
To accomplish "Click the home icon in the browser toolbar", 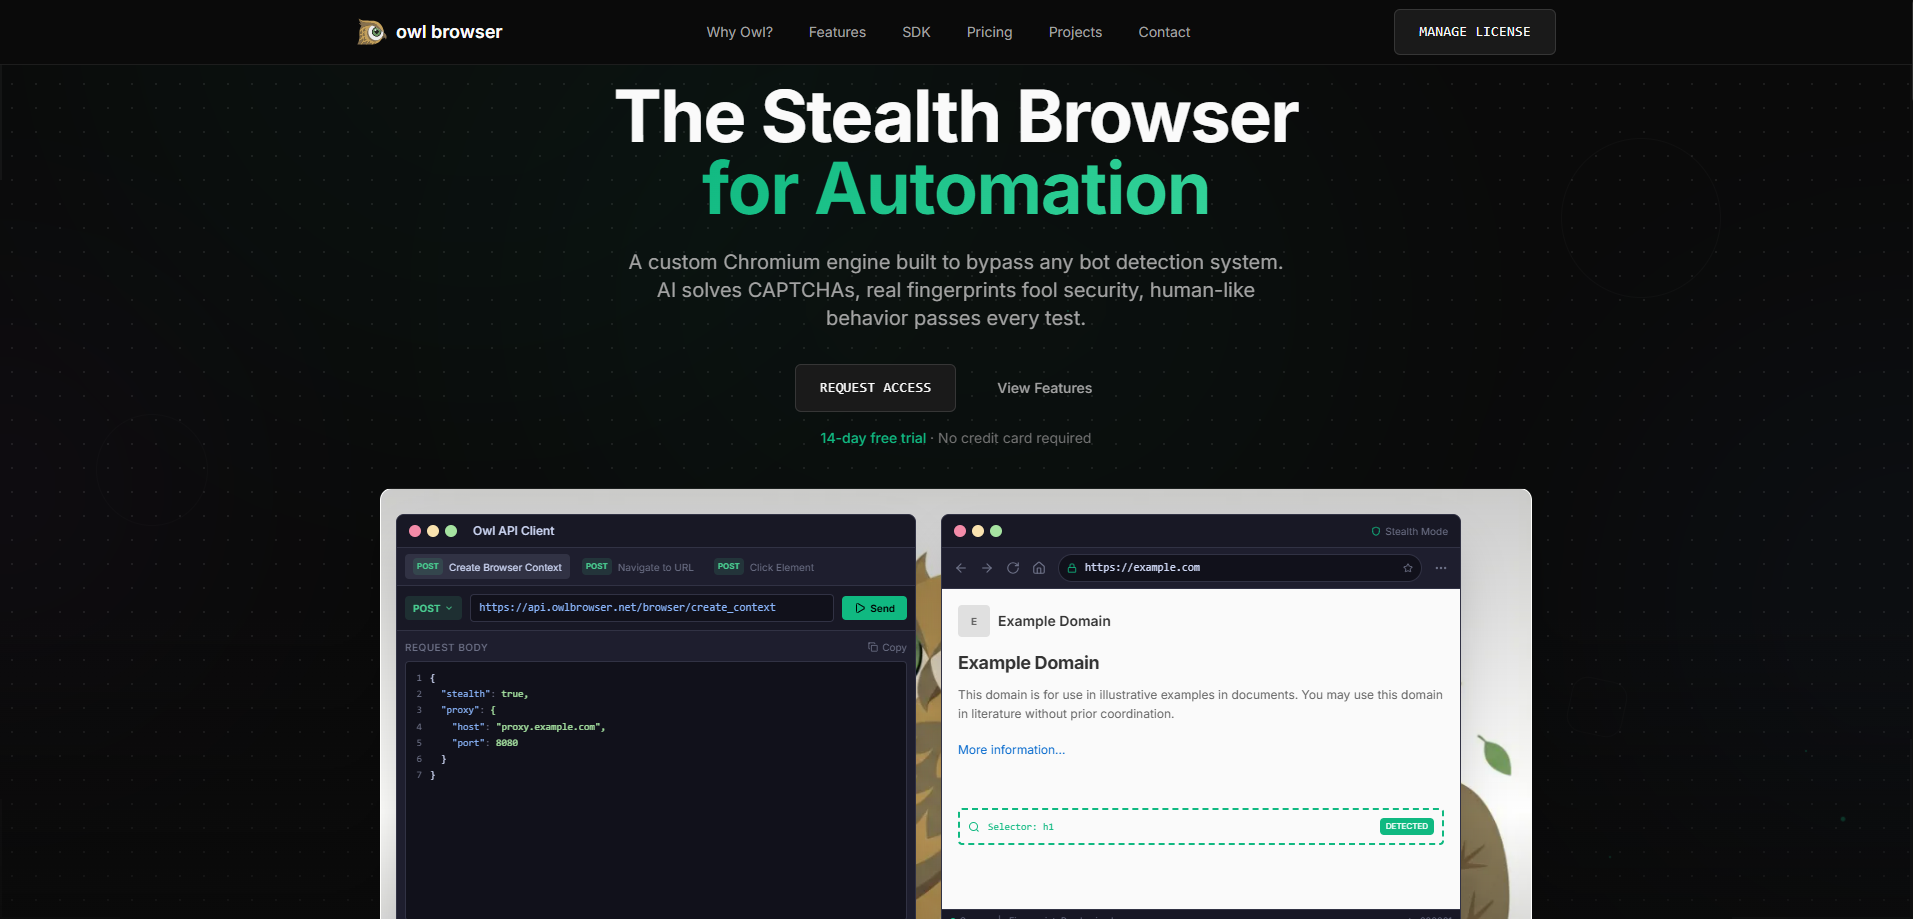I will tap(1038, 567).
